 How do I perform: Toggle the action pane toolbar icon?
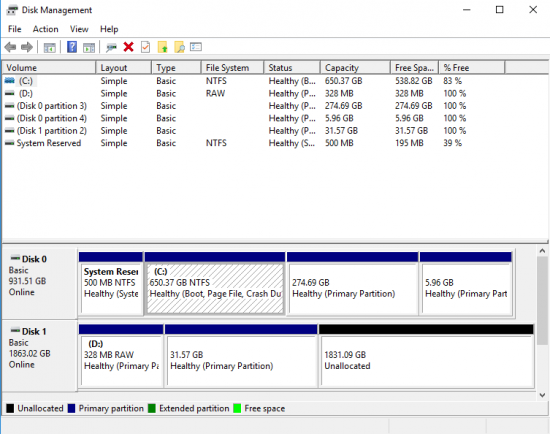coord(89,47)
